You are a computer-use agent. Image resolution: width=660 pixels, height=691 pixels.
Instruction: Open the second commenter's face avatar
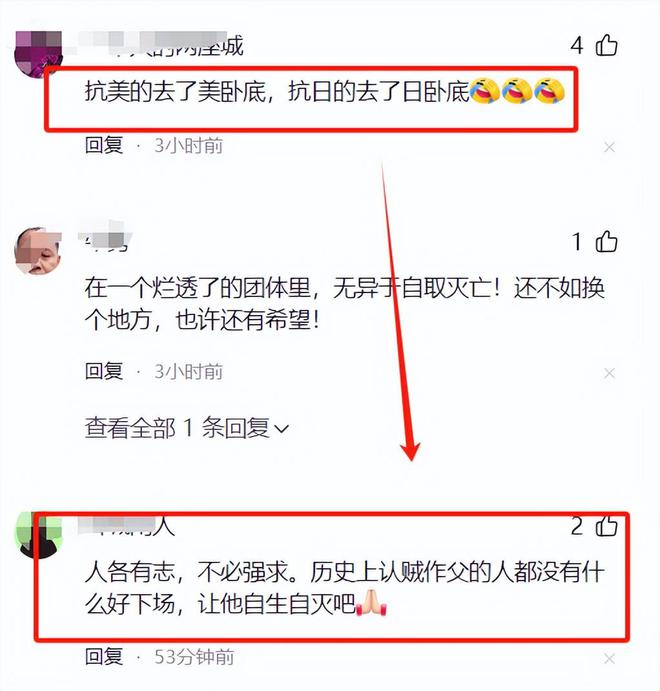pos(38,251)
